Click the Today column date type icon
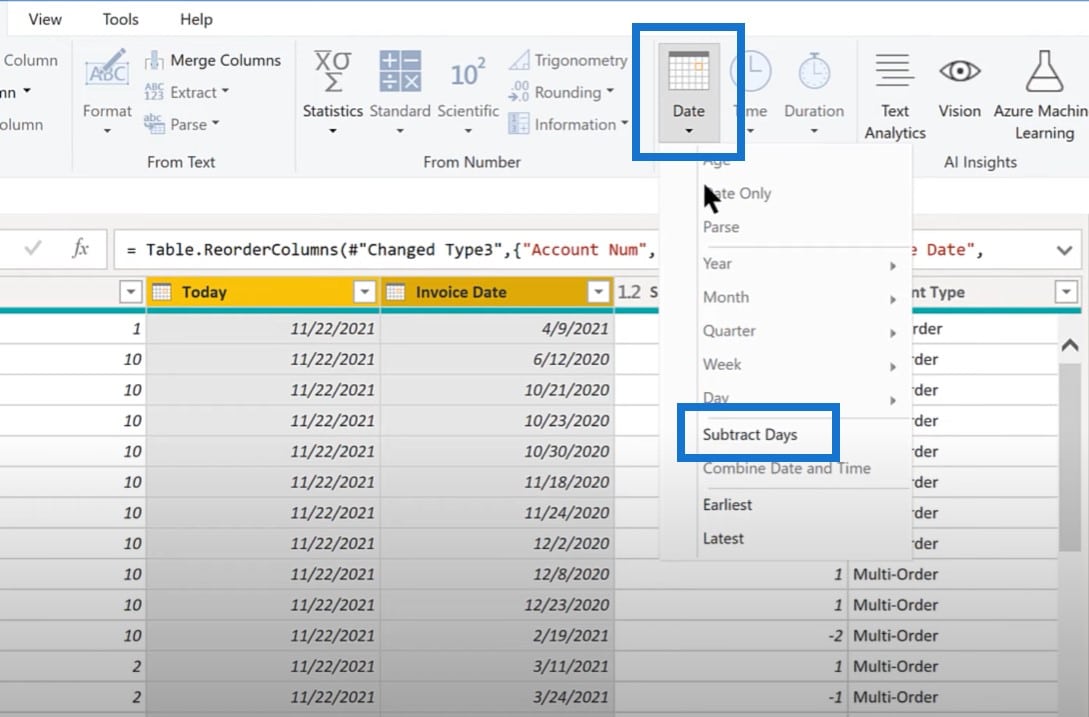 (x=162, y=292)
